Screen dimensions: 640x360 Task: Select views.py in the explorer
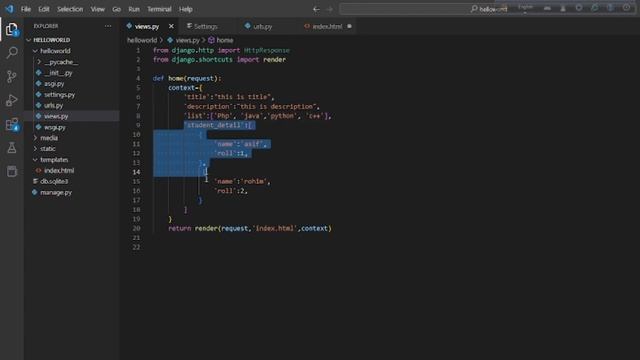point(56,116)
